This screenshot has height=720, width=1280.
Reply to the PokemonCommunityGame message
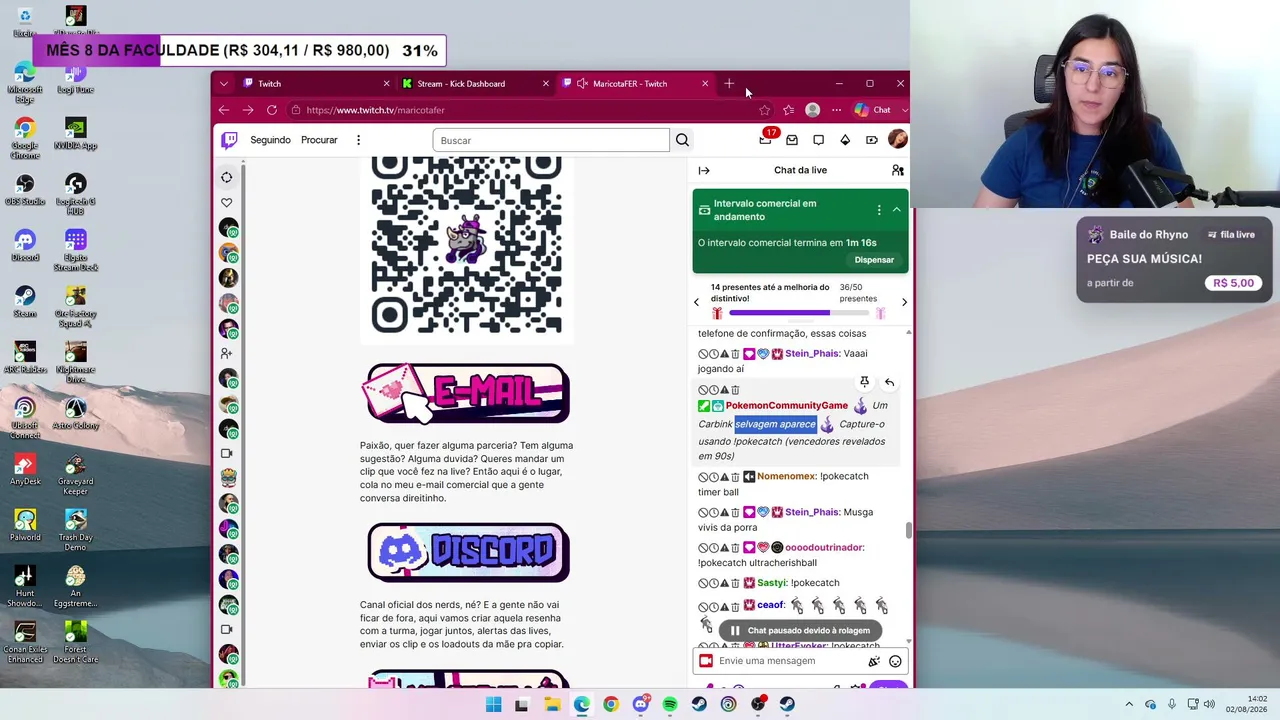click(889, 382)
